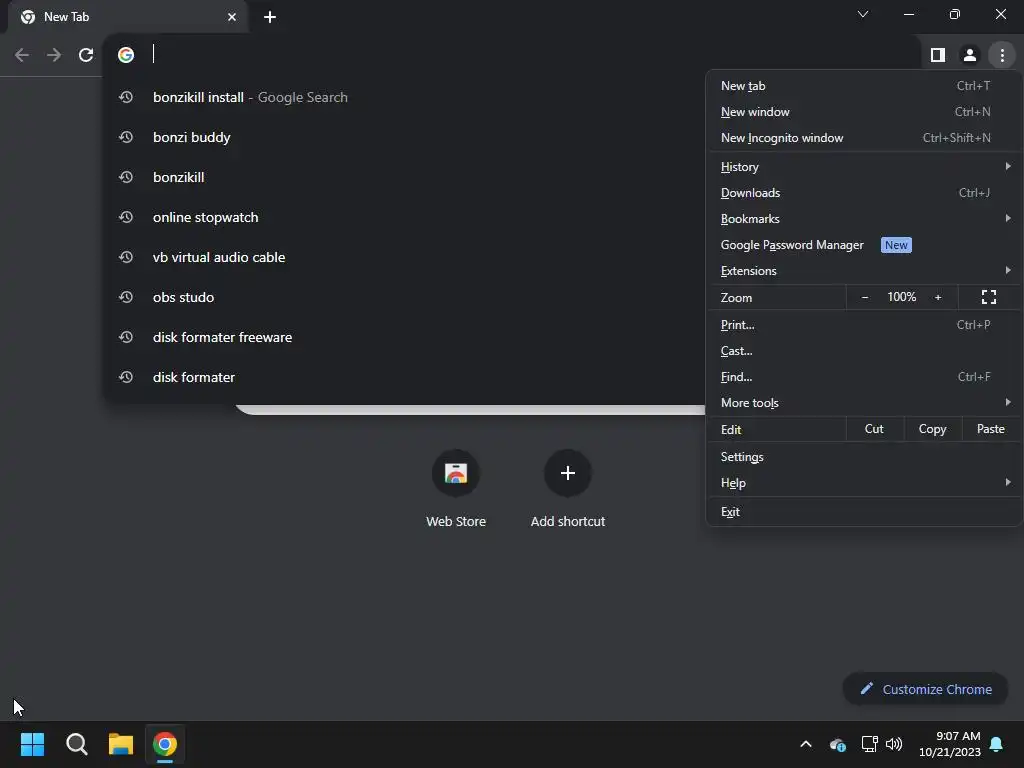This screenshot has width=1024, height=768.
Task: Expand the Bookmarks submenu
Action: (864, 219)
